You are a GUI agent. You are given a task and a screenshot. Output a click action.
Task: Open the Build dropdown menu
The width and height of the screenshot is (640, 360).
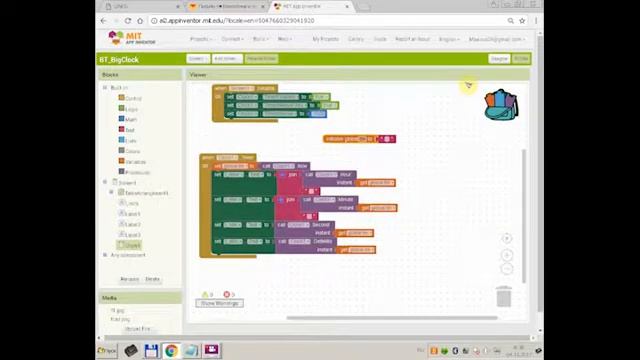point(260,39)
